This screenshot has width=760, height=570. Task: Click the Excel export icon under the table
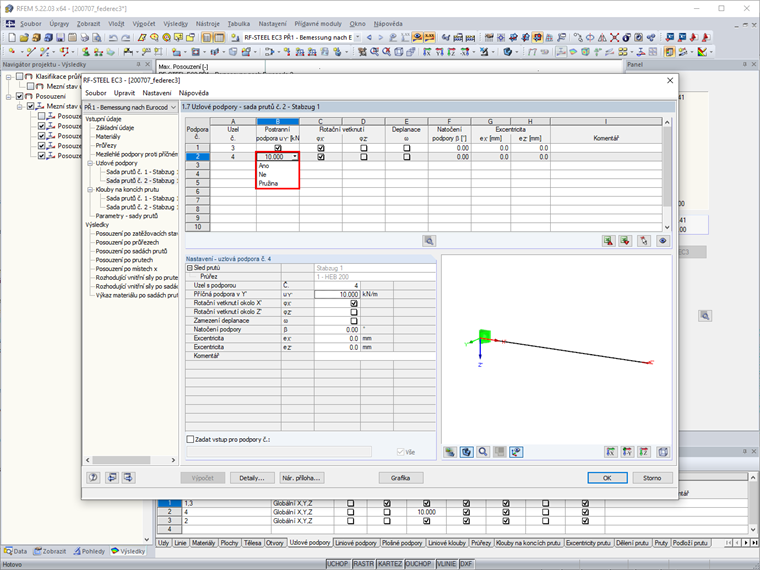click(608, 241)
